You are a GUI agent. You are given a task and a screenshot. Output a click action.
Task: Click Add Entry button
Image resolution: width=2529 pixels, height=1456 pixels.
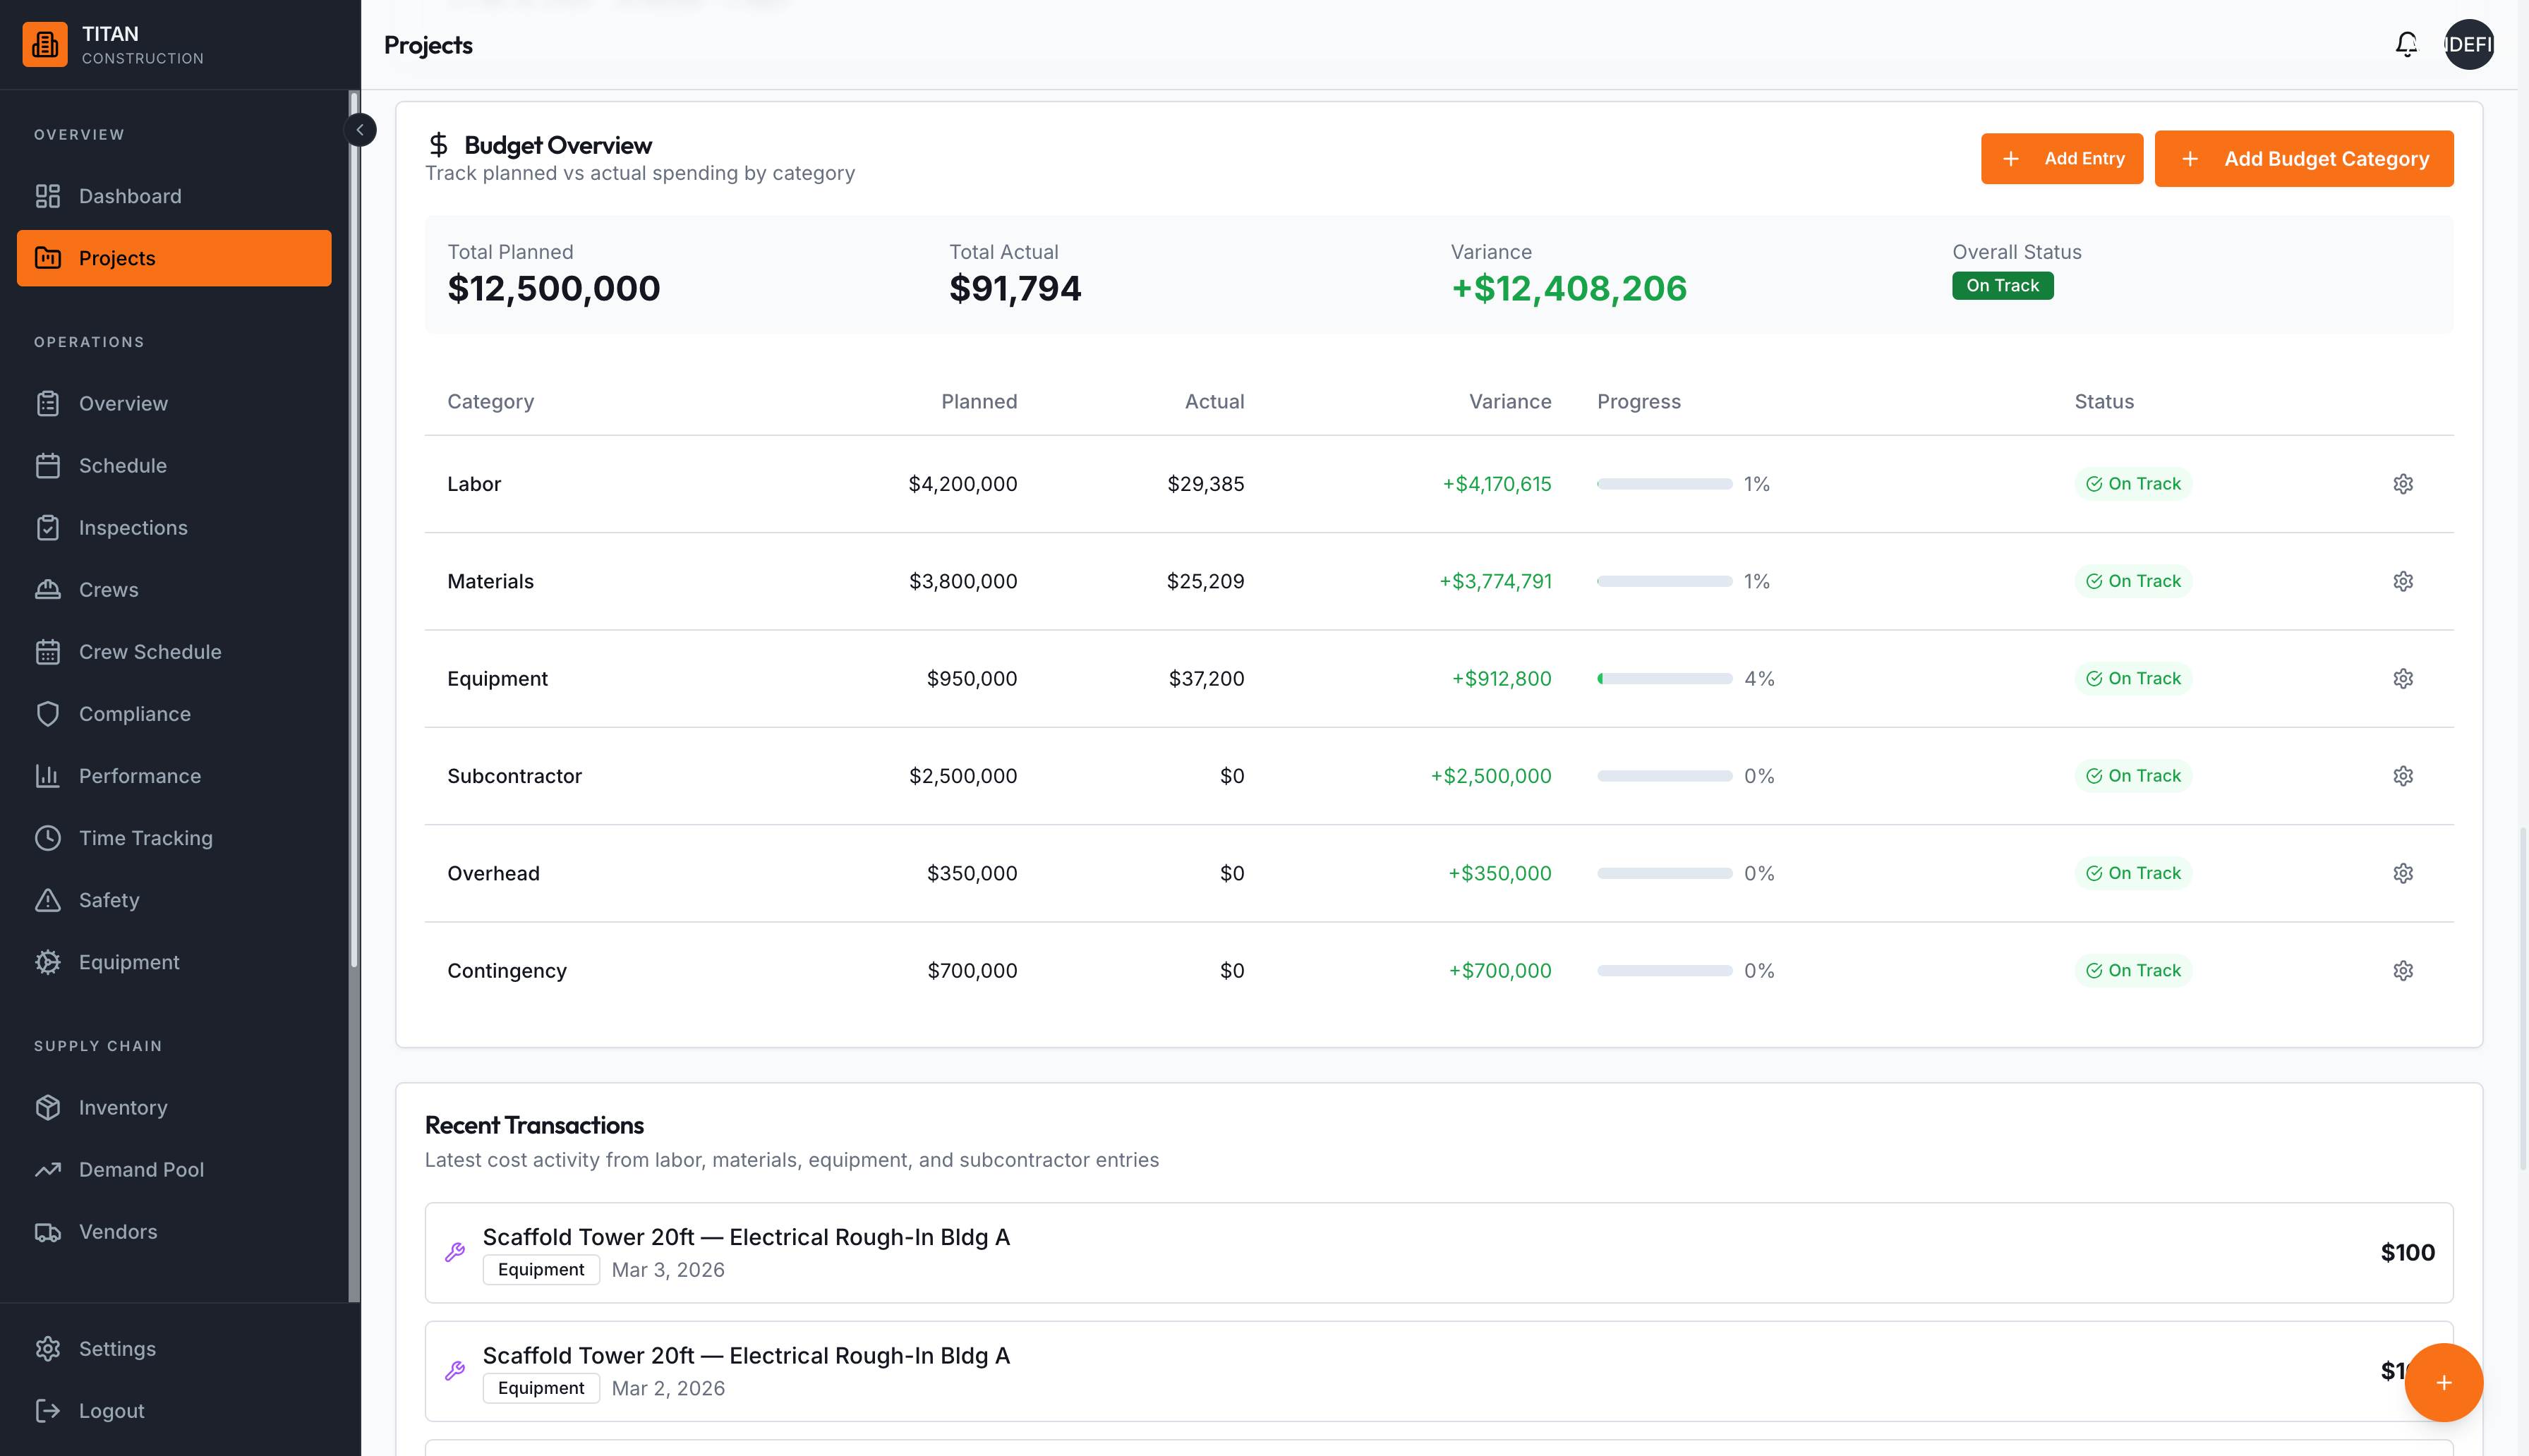coord(2062,159)
